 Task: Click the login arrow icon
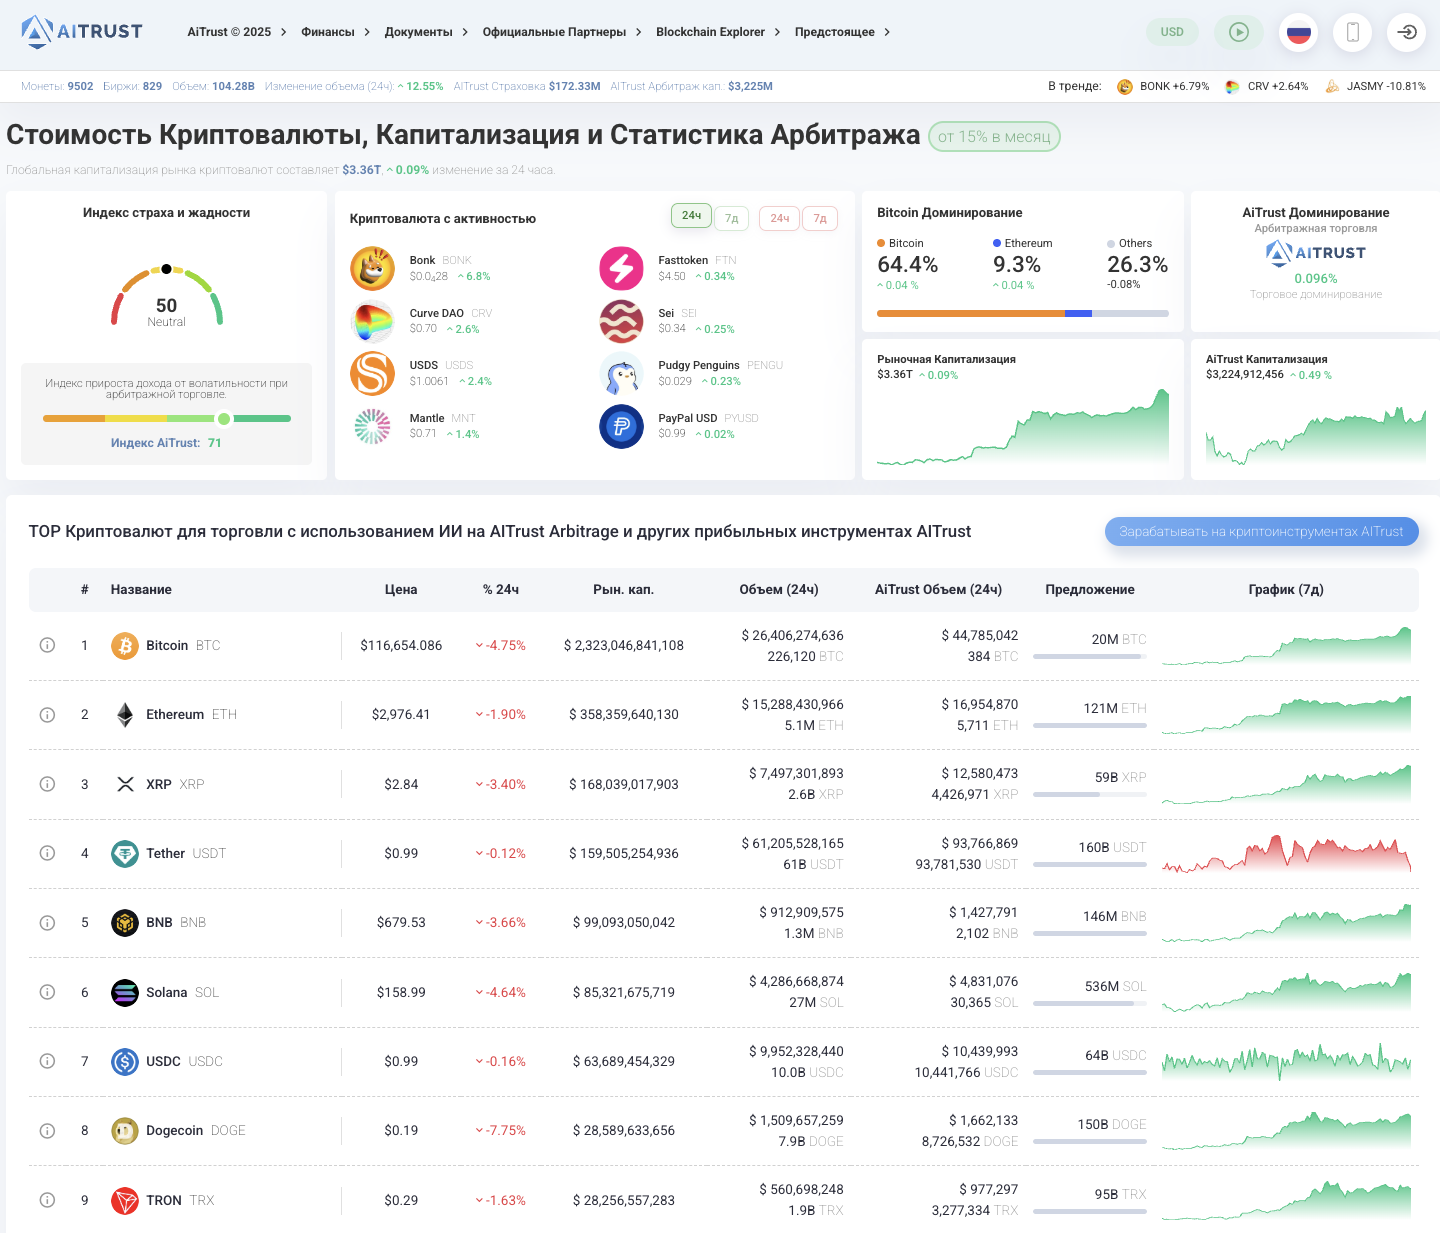tap(1406, 32)
